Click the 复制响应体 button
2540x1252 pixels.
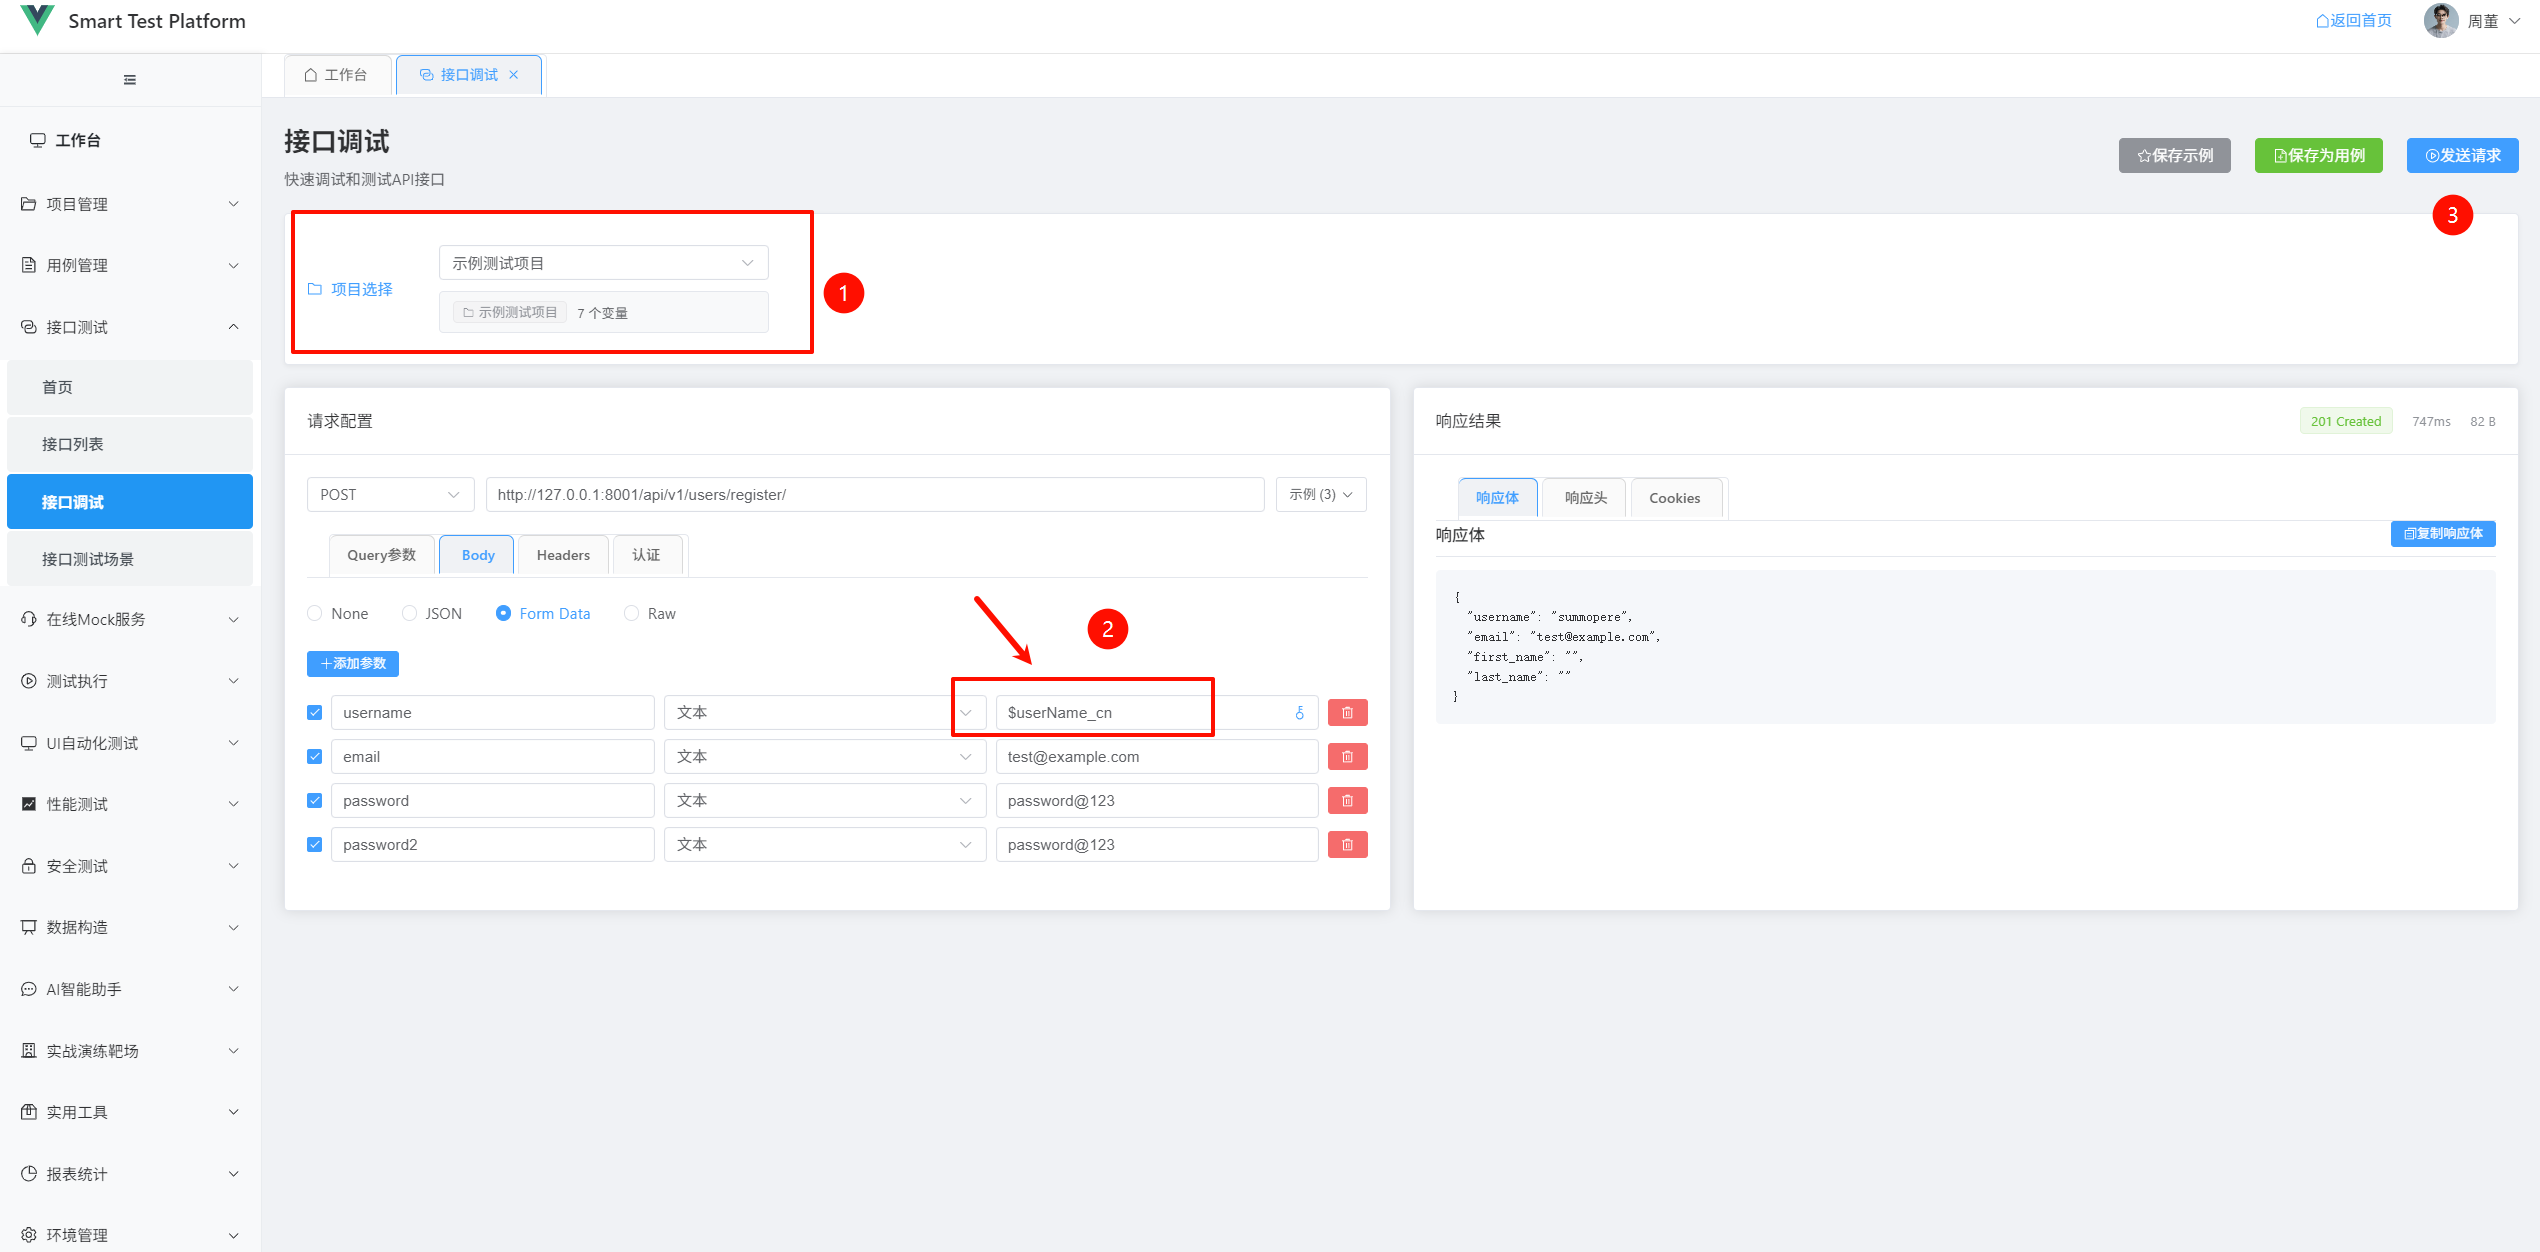point(2442,534)
